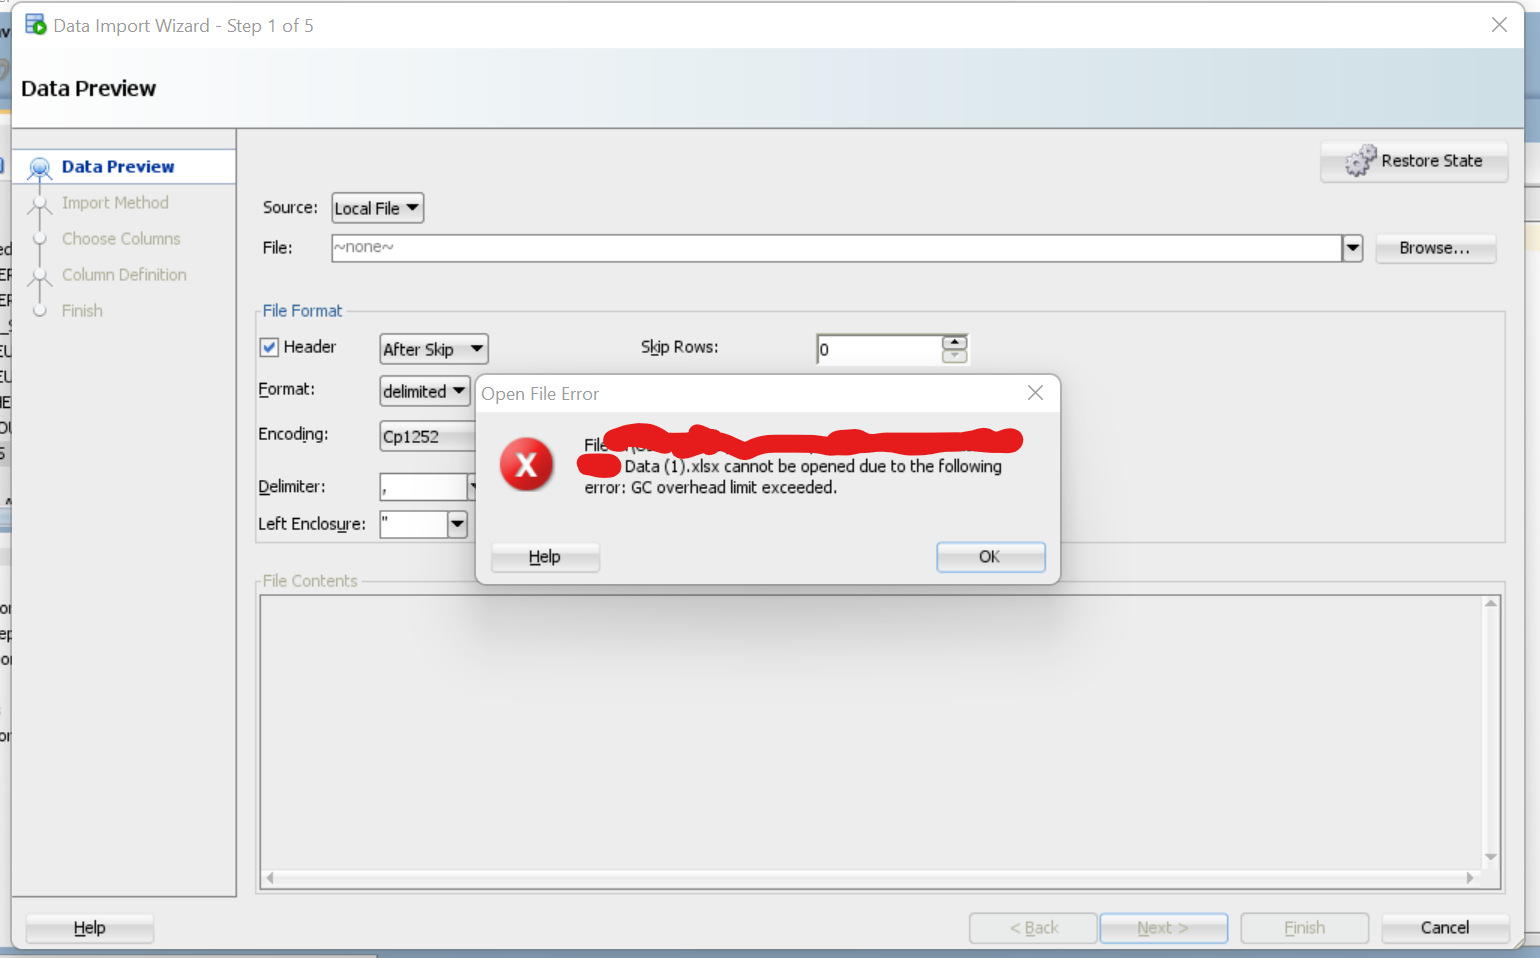Click the Cancel button in wizard
The height and width of the screenshot is (958, 1540).
1445,928
